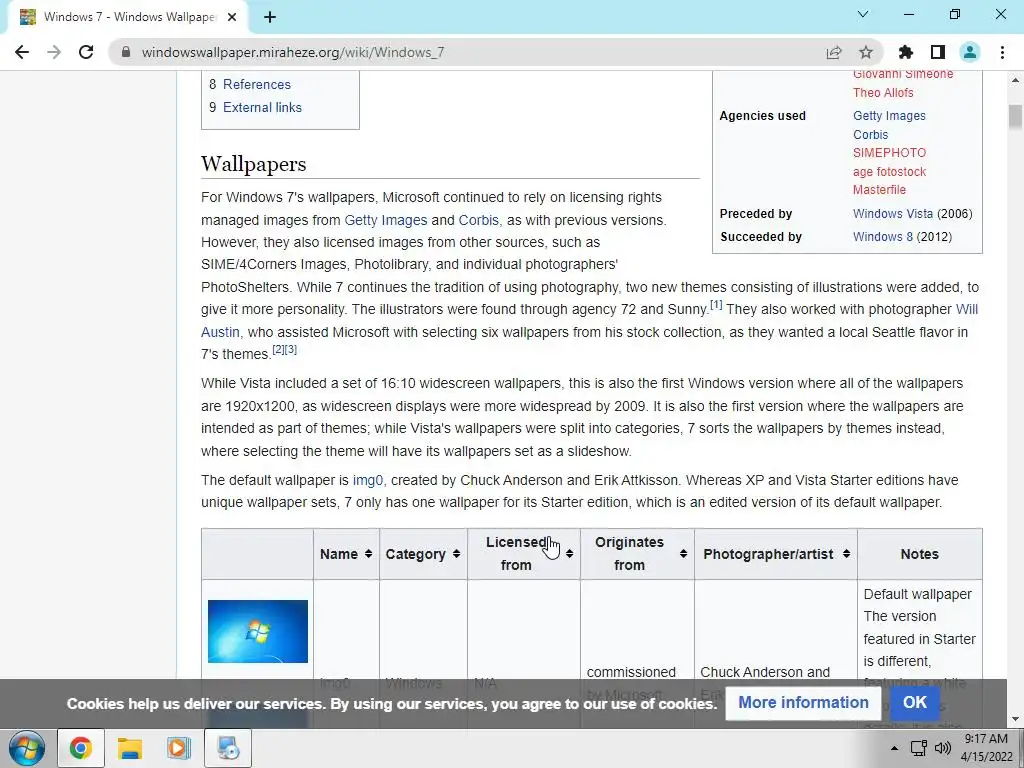Open citation reference [3]
The width and height of the screenshot is (1024, 768).
coord(291,349)
